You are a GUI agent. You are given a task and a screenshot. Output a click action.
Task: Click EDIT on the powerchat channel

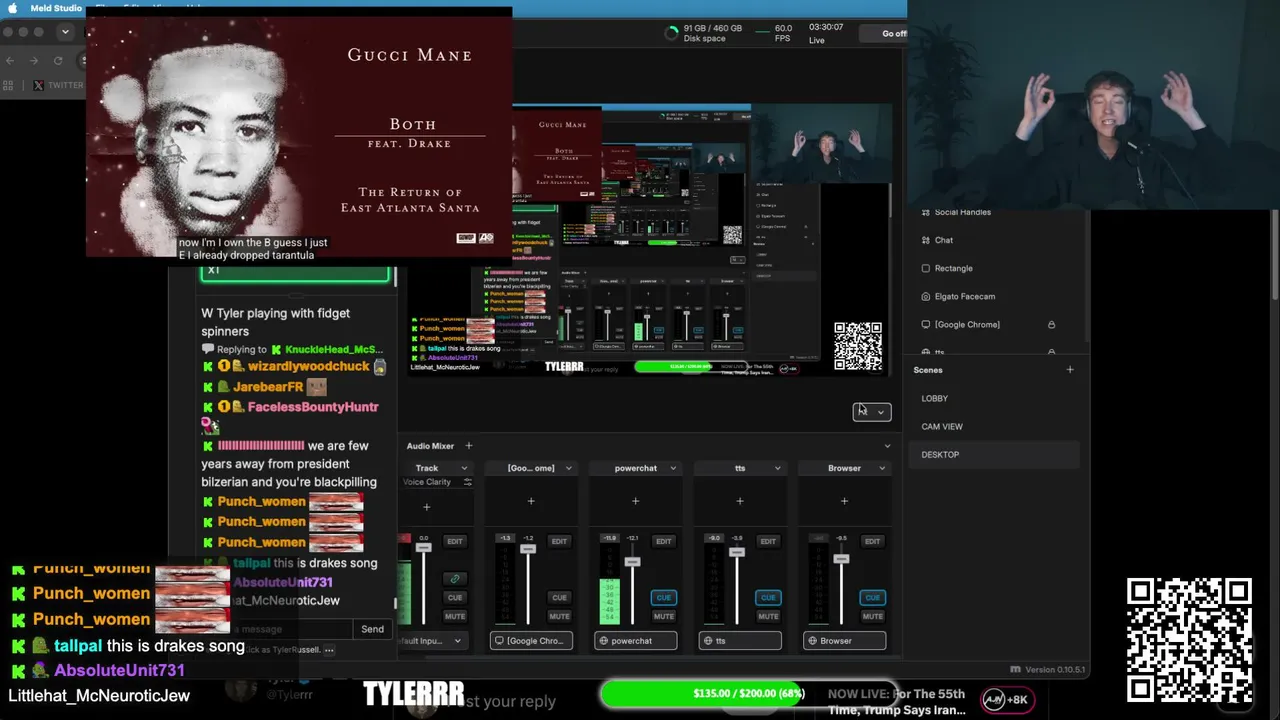(x=663, y=541)
